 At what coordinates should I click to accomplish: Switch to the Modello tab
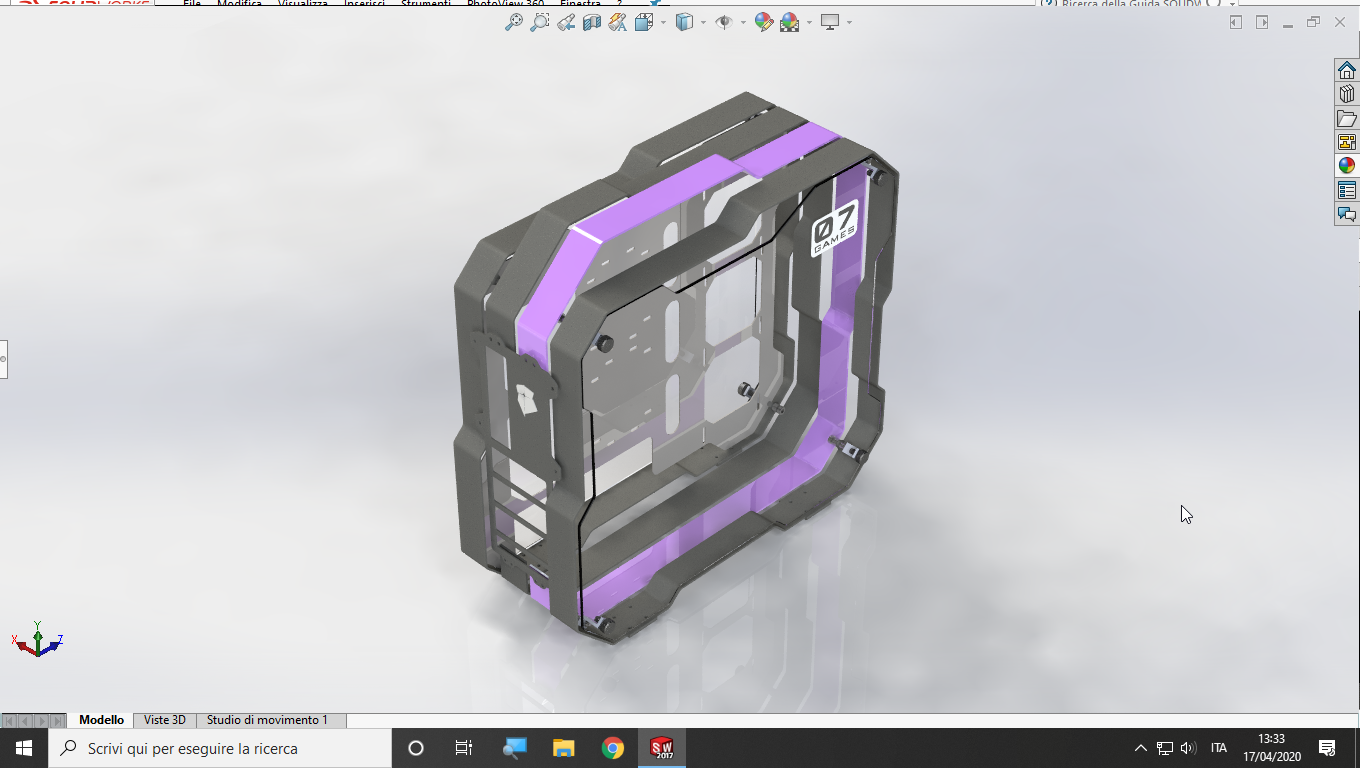[102, 720]
